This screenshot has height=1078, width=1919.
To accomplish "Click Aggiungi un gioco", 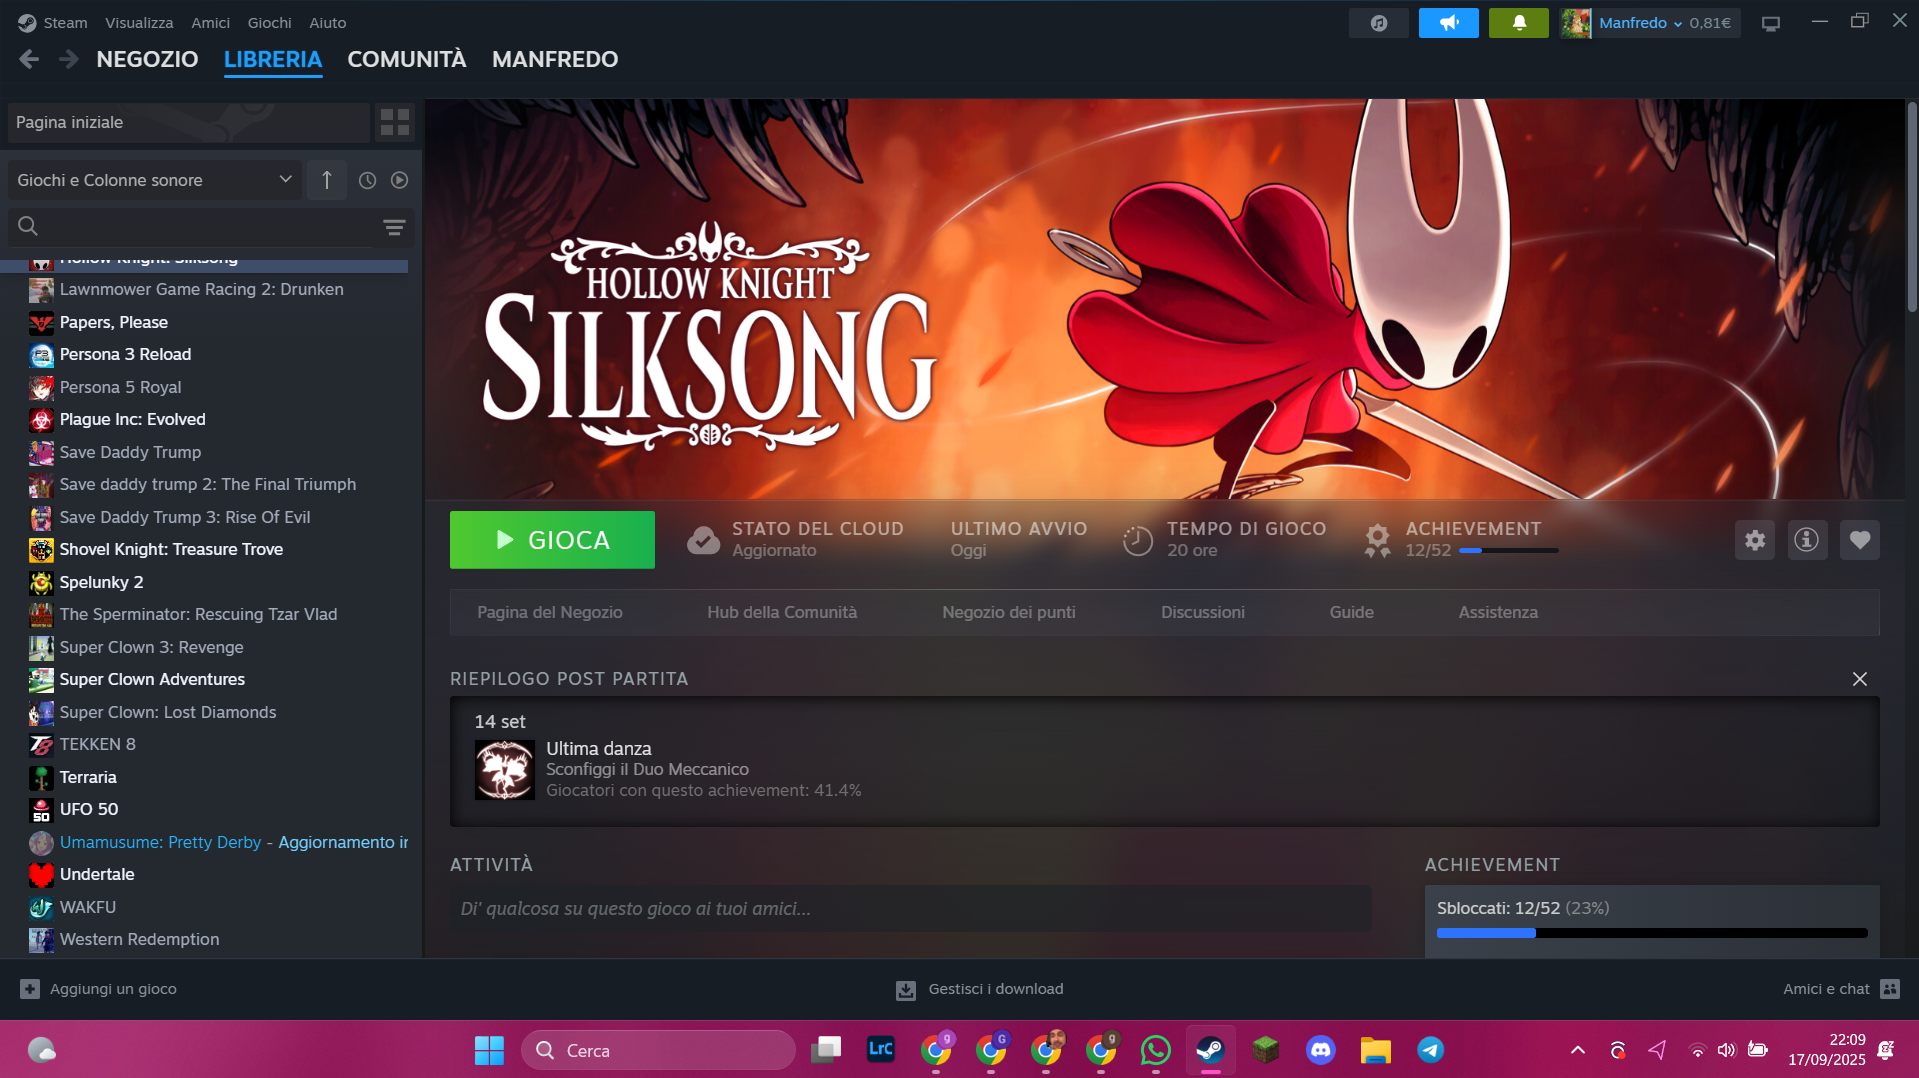I will tap(99, 989).
